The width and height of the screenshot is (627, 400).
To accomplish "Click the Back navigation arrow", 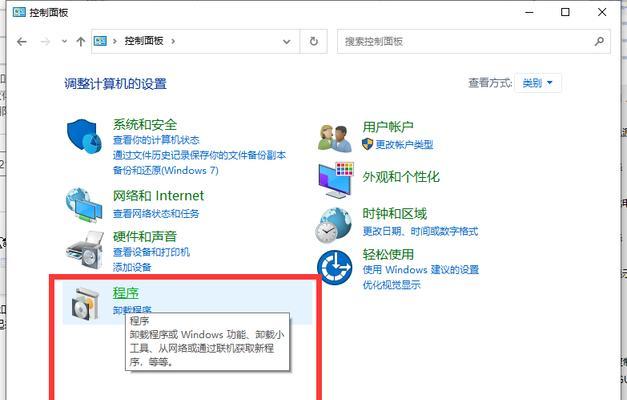I will (22, 41).
